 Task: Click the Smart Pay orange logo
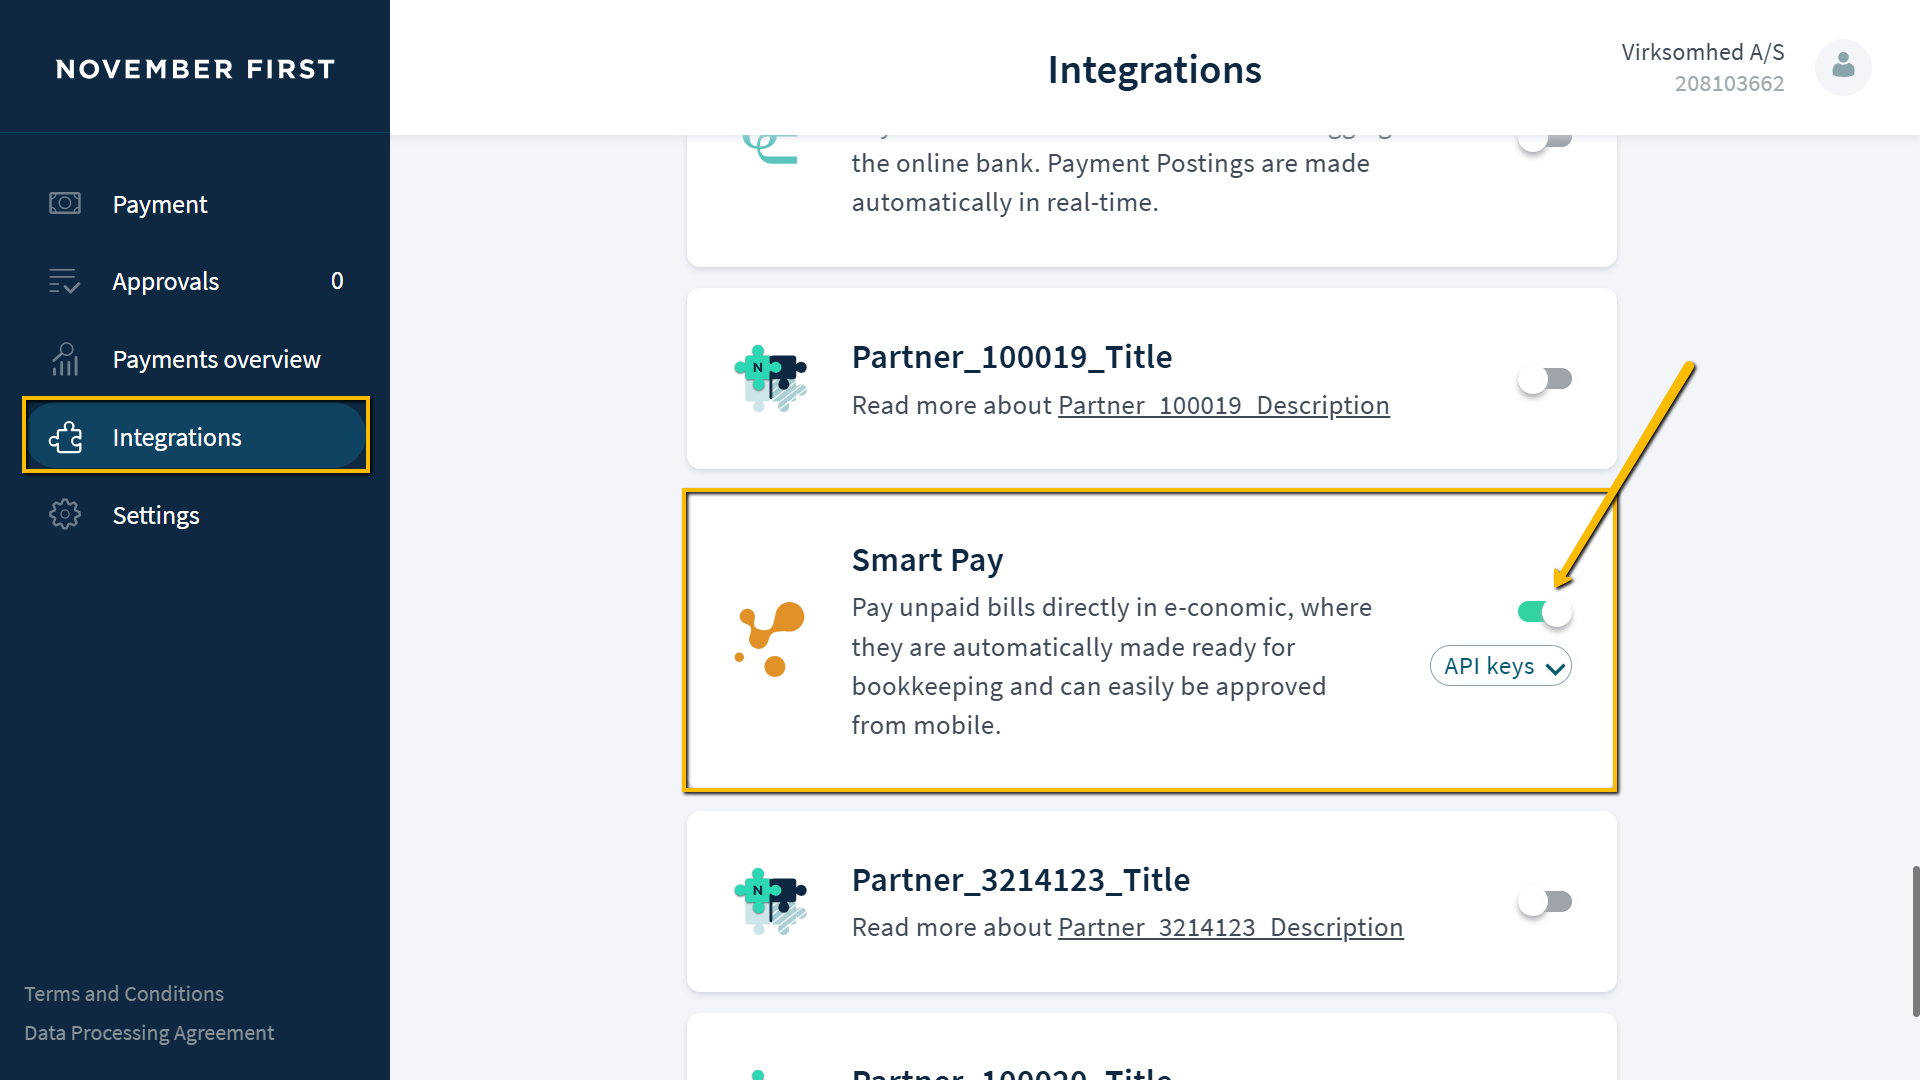770,640
